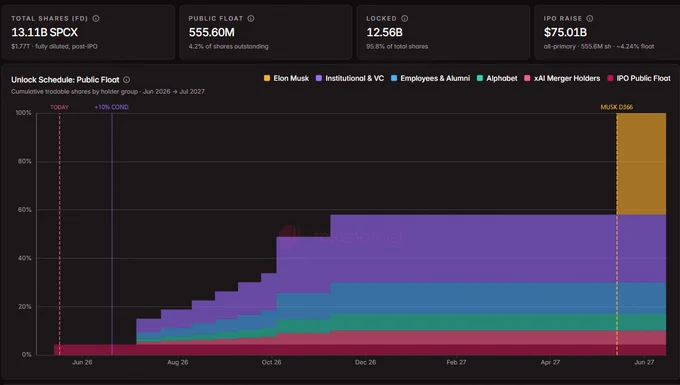Click info icon next to Total Shares (FD)
The width and height of the screenshot is (680, 385).
[x=96, y=18]
